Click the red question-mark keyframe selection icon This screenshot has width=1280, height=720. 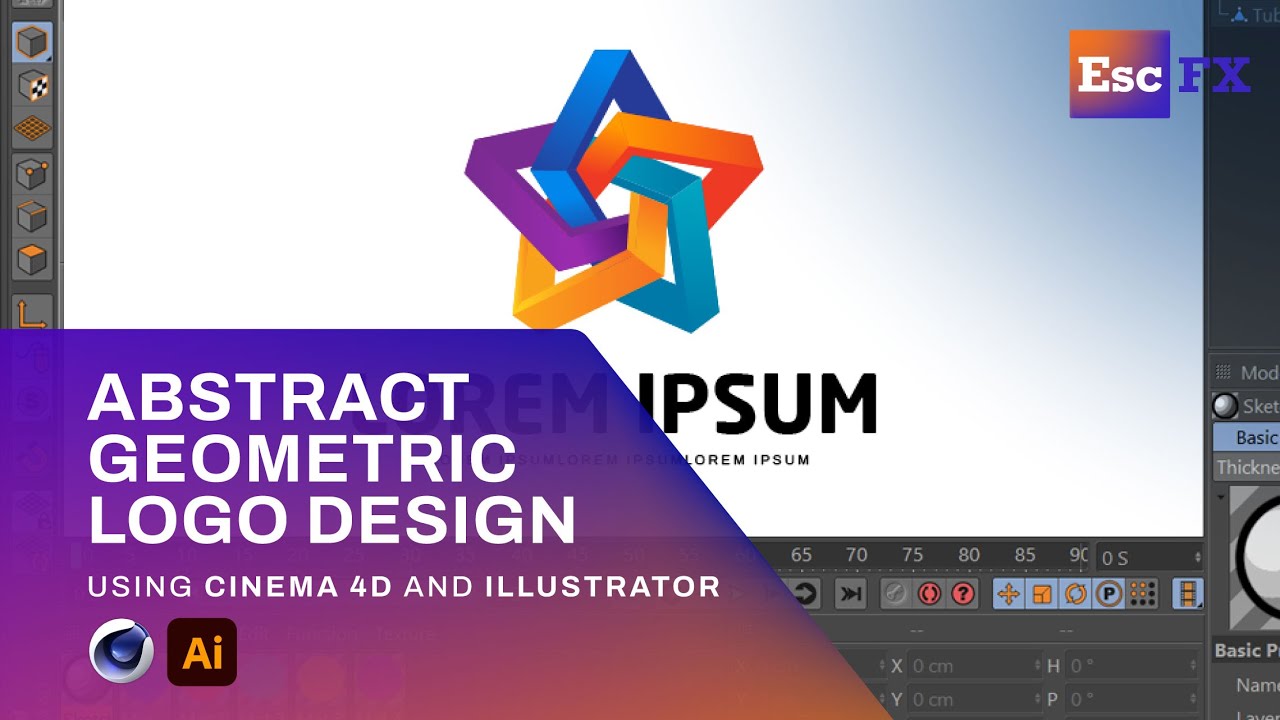click(962, 594)
